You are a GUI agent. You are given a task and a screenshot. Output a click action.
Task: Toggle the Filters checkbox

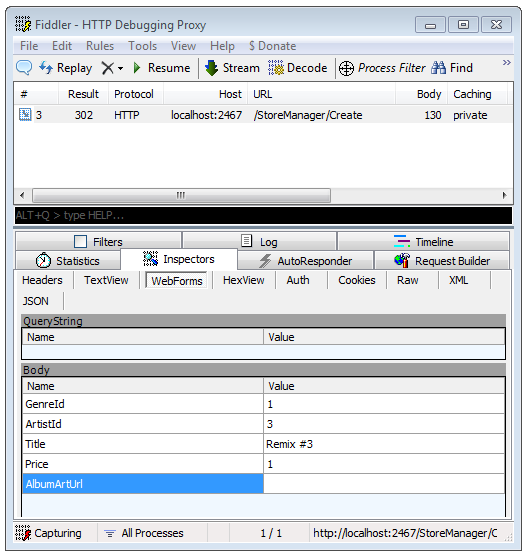81,241
